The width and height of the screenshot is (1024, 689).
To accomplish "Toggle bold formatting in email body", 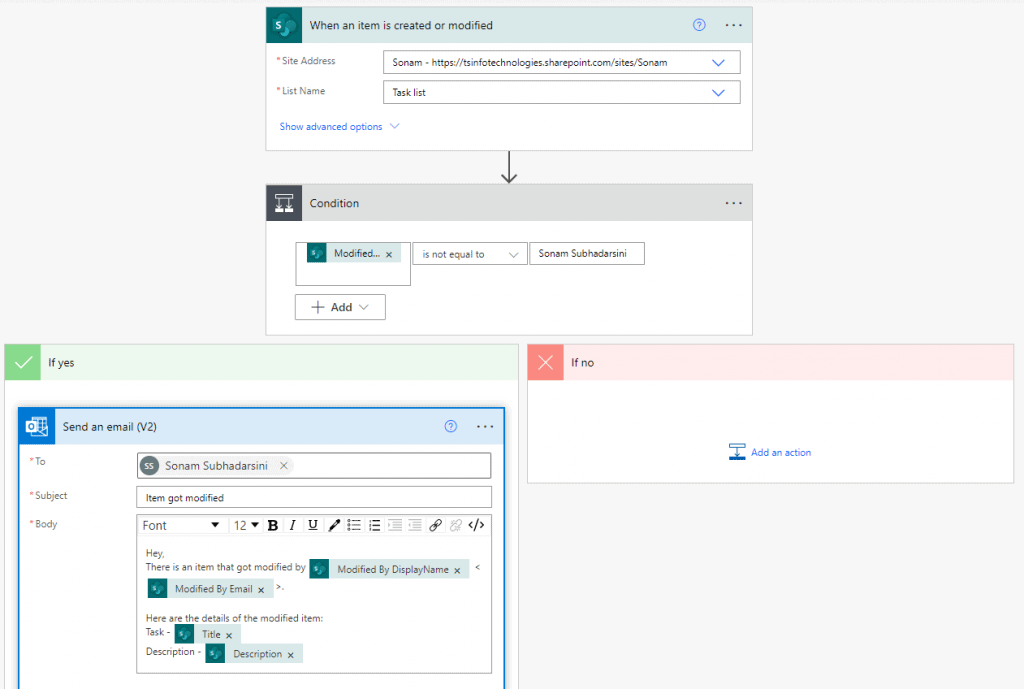I will (x=273, y=526).
